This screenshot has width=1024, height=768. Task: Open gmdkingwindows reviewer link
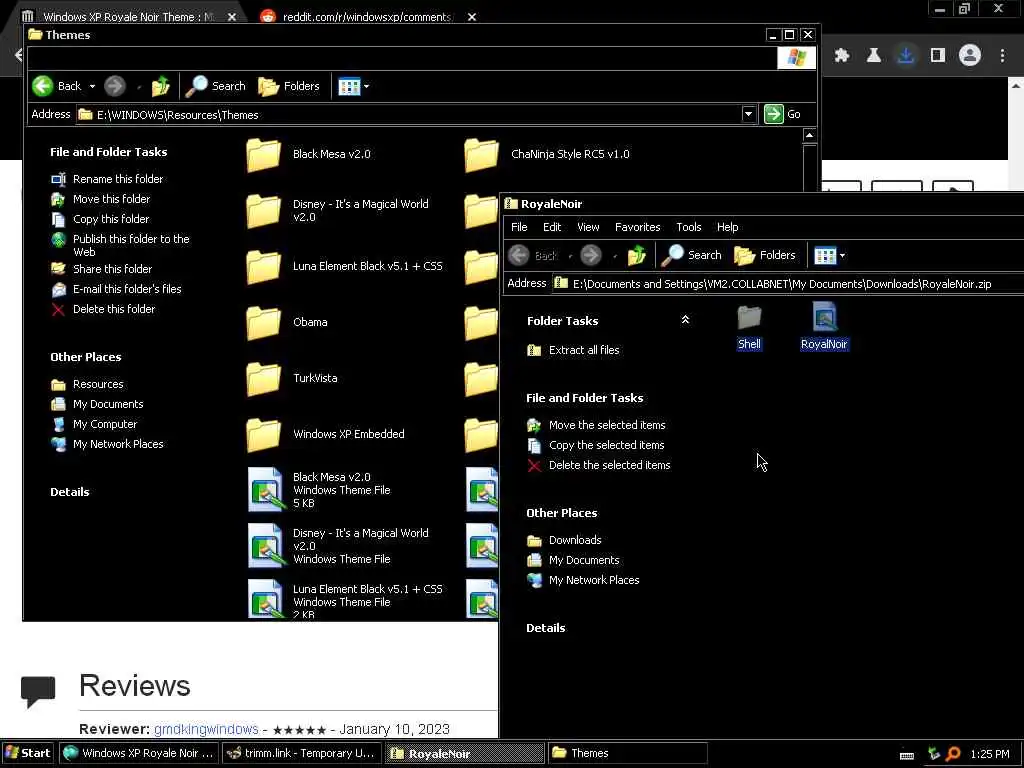(206, 729)
